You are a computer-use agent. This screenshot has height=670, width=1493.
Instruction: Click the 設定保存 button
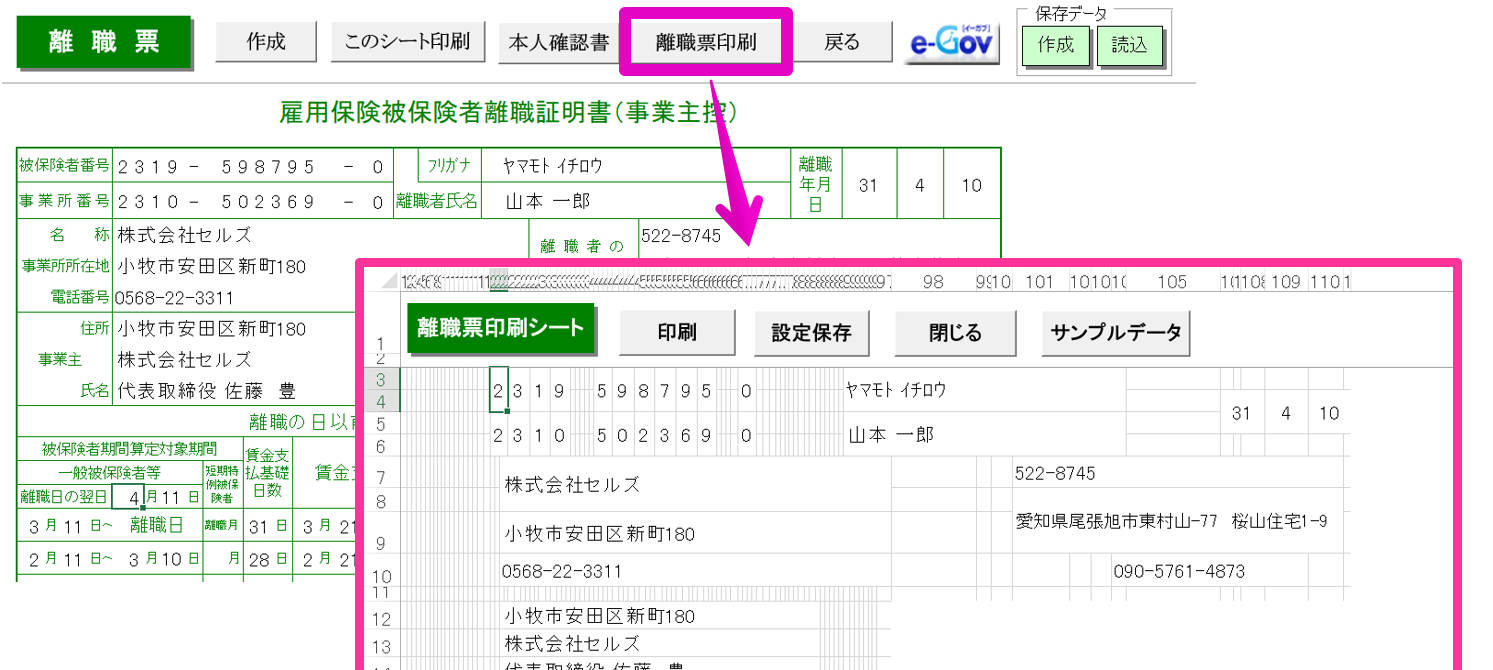click(x=811, y=333)
